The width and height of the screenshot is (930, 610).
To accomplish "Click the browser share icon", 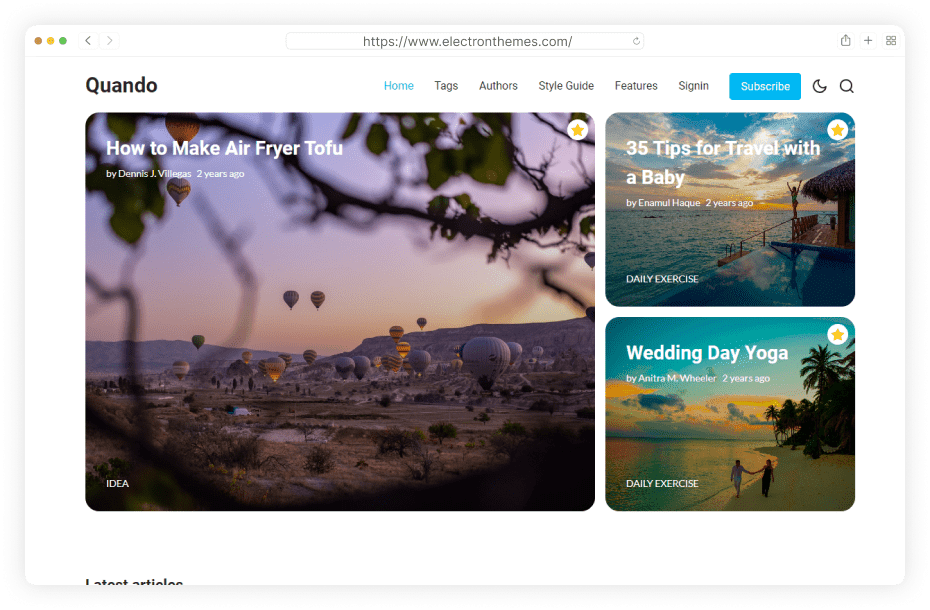I will [x=845, y=41].
